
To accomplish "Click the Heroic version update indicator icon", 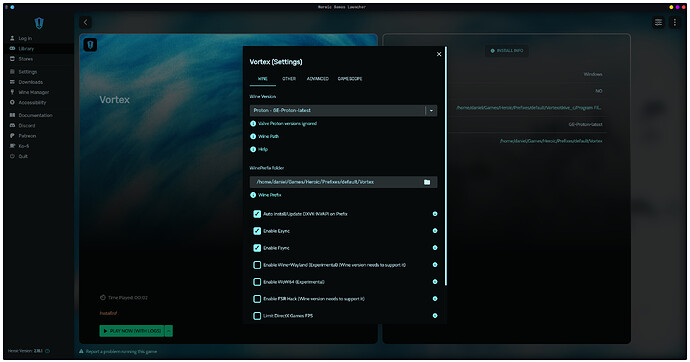I will pos(48,351).
